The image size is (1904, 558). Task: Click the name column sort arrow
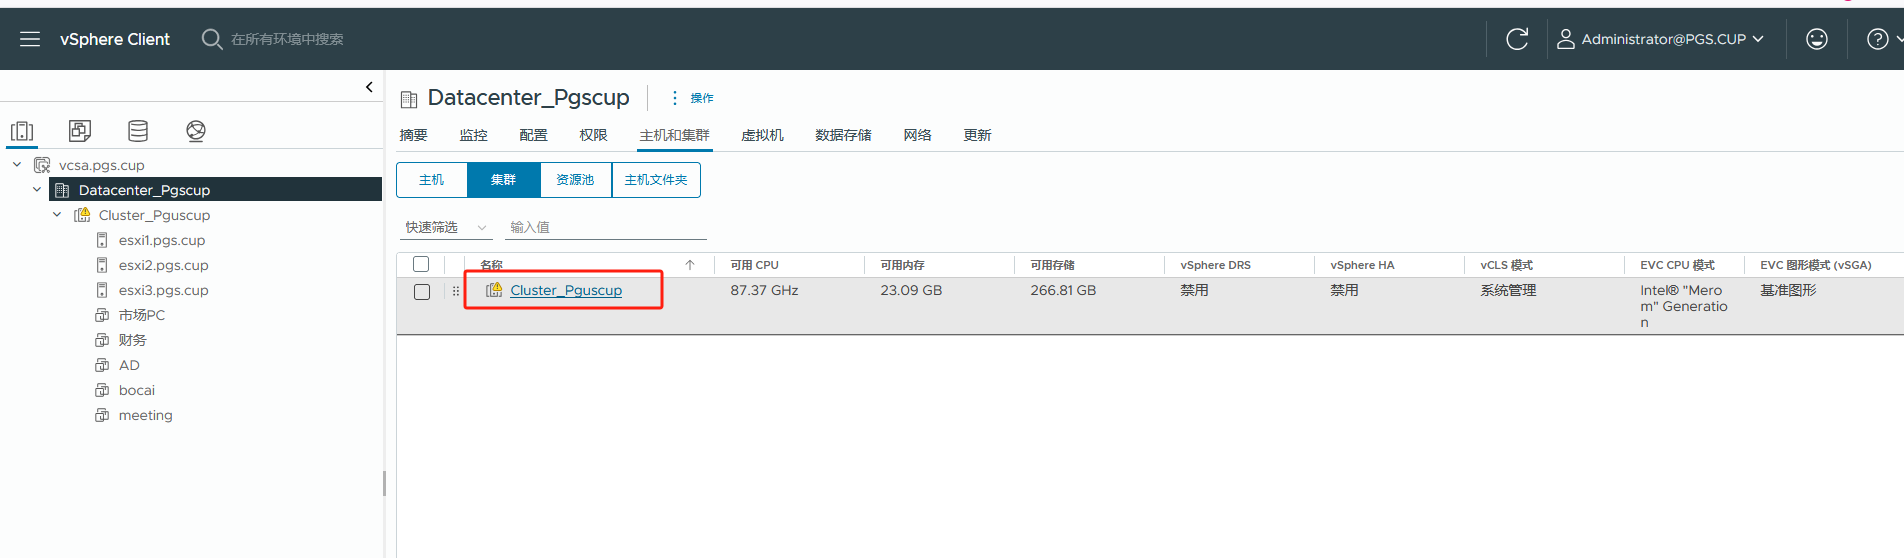coord(690,265)
